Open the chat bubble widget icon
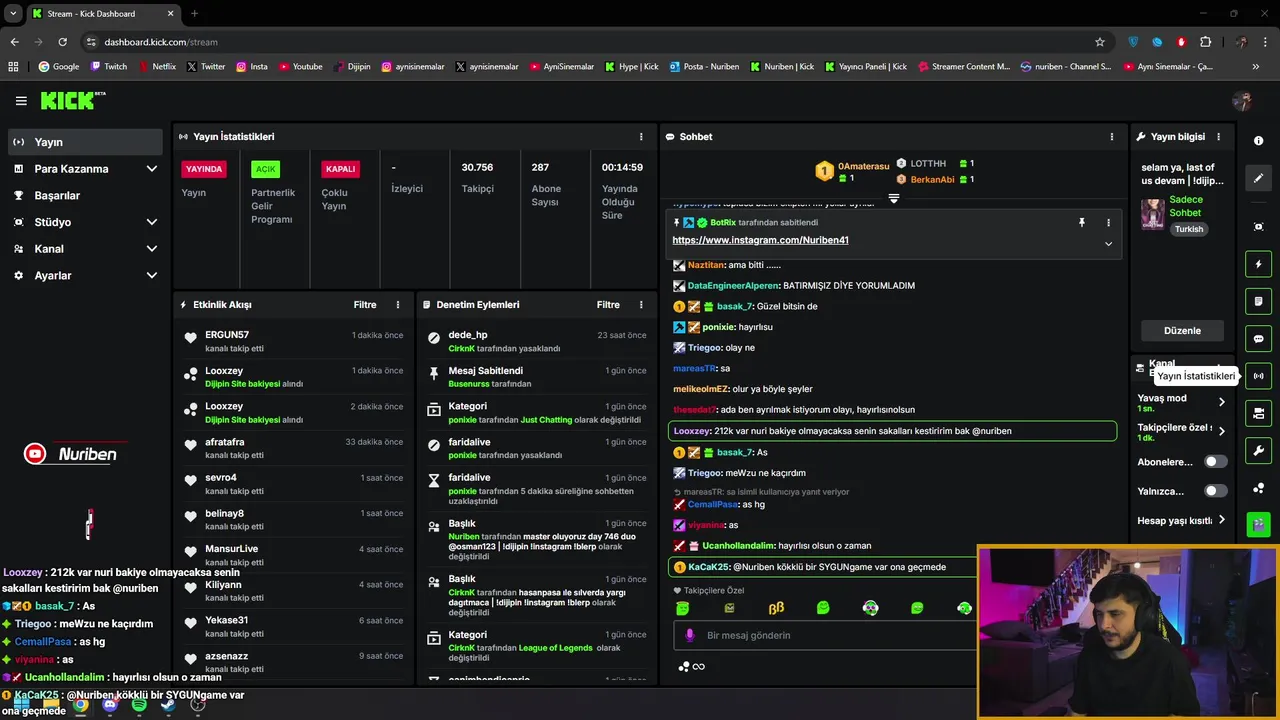This screenshot has width=1280, height=720. pyautogui.click(x=1258, y=339)
